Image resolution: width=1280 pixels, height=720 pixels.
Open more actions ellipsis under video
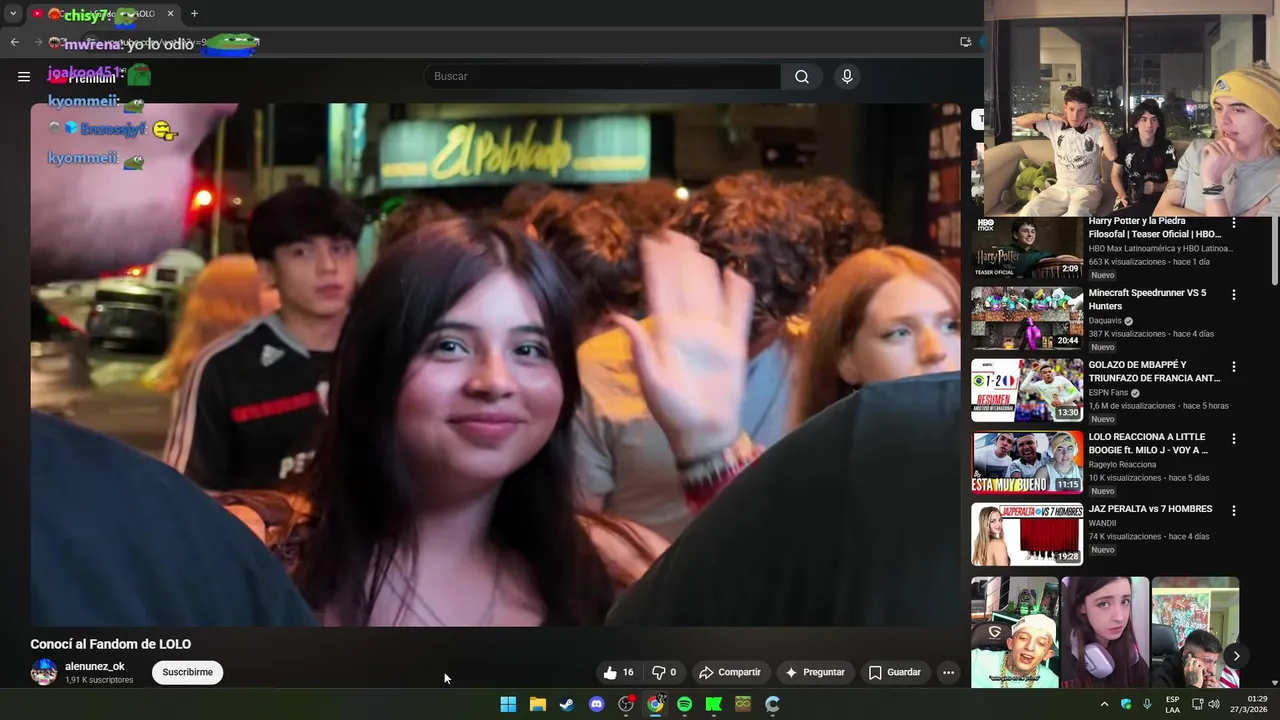coord(948,672)
